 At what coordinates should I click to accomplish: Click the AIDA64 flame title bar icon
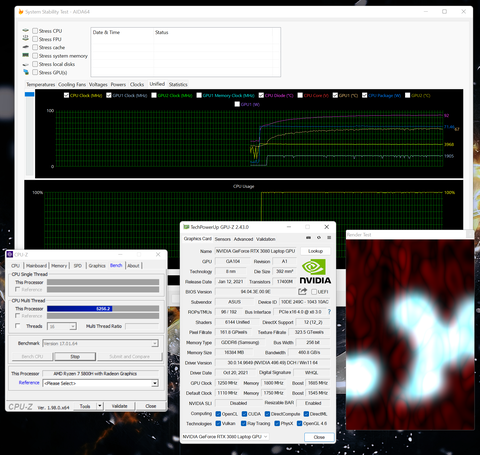pos(21,12)
